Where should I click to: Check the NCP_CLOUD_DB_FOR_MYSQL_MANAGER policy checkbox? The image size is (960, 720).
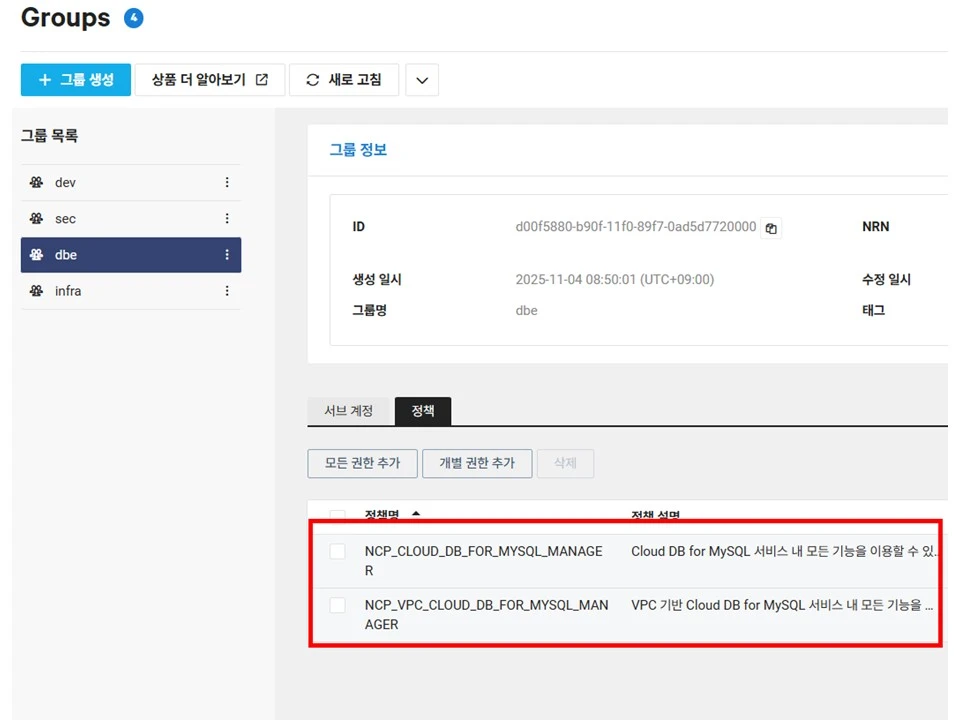(x=337, y=551)
